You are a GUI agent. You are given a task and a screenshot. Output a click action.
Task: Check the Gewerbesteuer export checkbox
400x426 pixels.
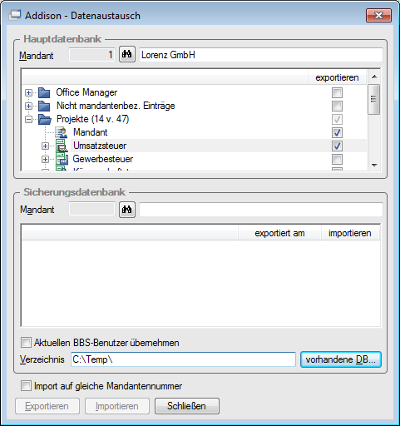337,159
